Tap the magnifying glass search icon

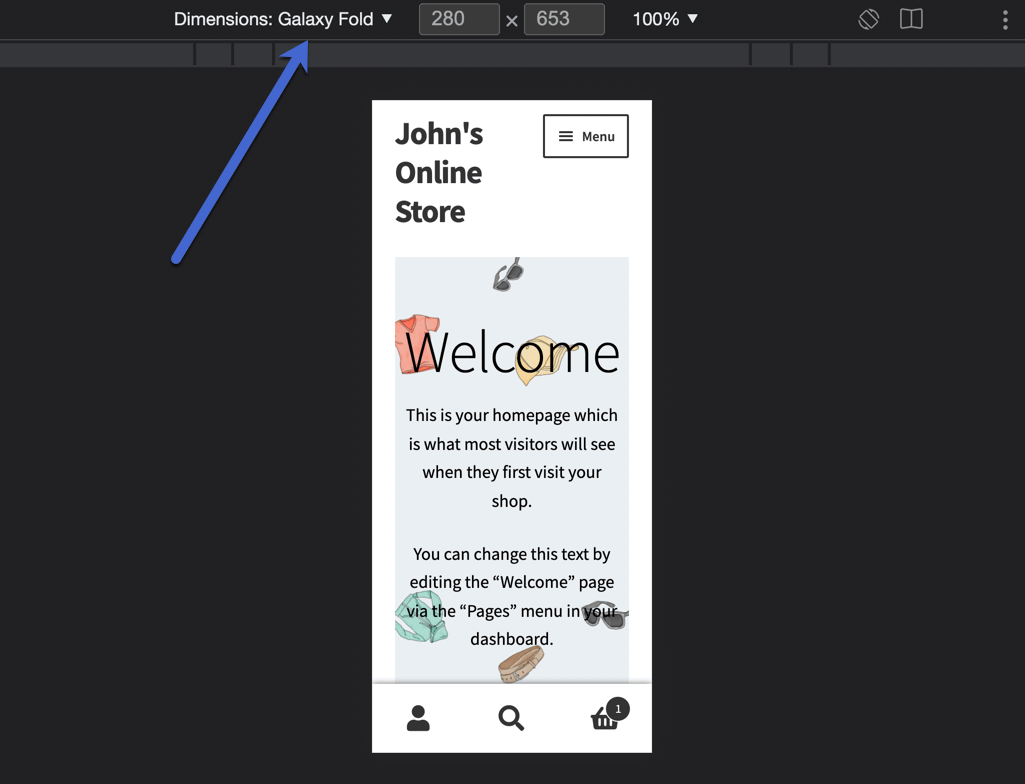tap(511, 718)
